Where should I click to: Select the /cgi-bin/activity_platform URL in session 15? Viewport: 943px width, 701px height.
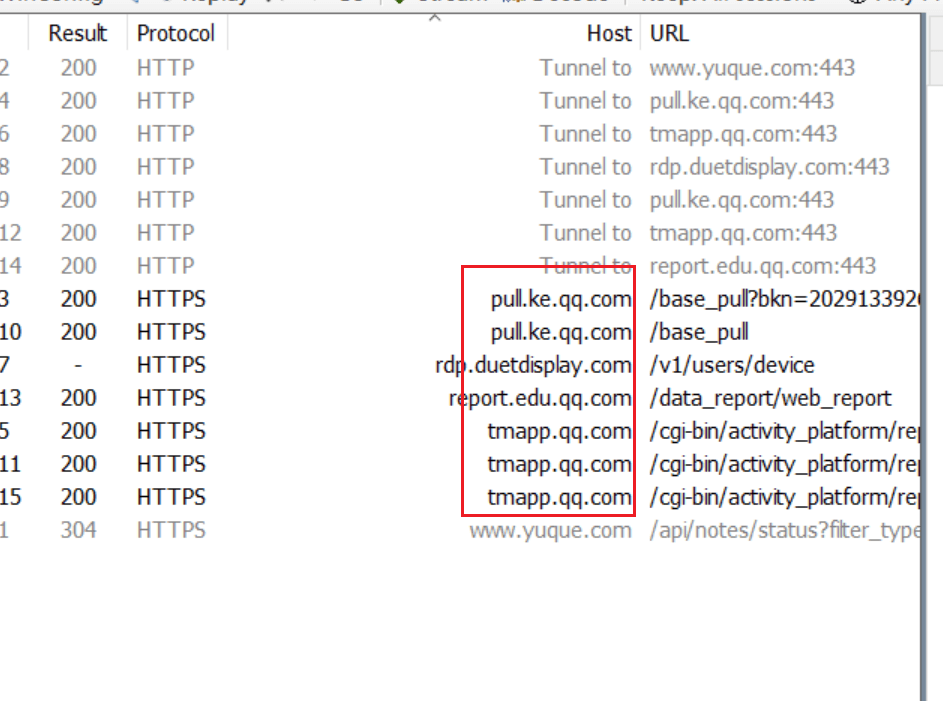point(784,498)
